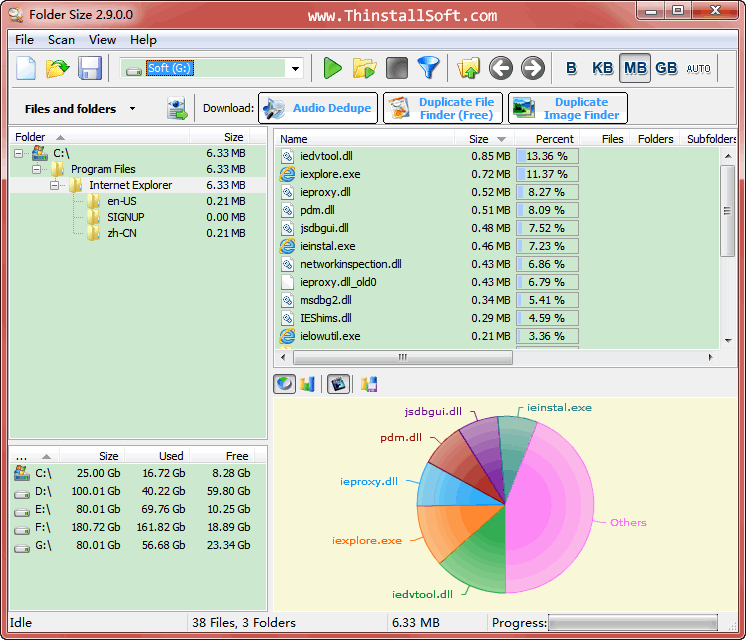This screenshot has width=746, height=640.
Task: Toggle the chart animation film icon
Action: click(338, 384)
